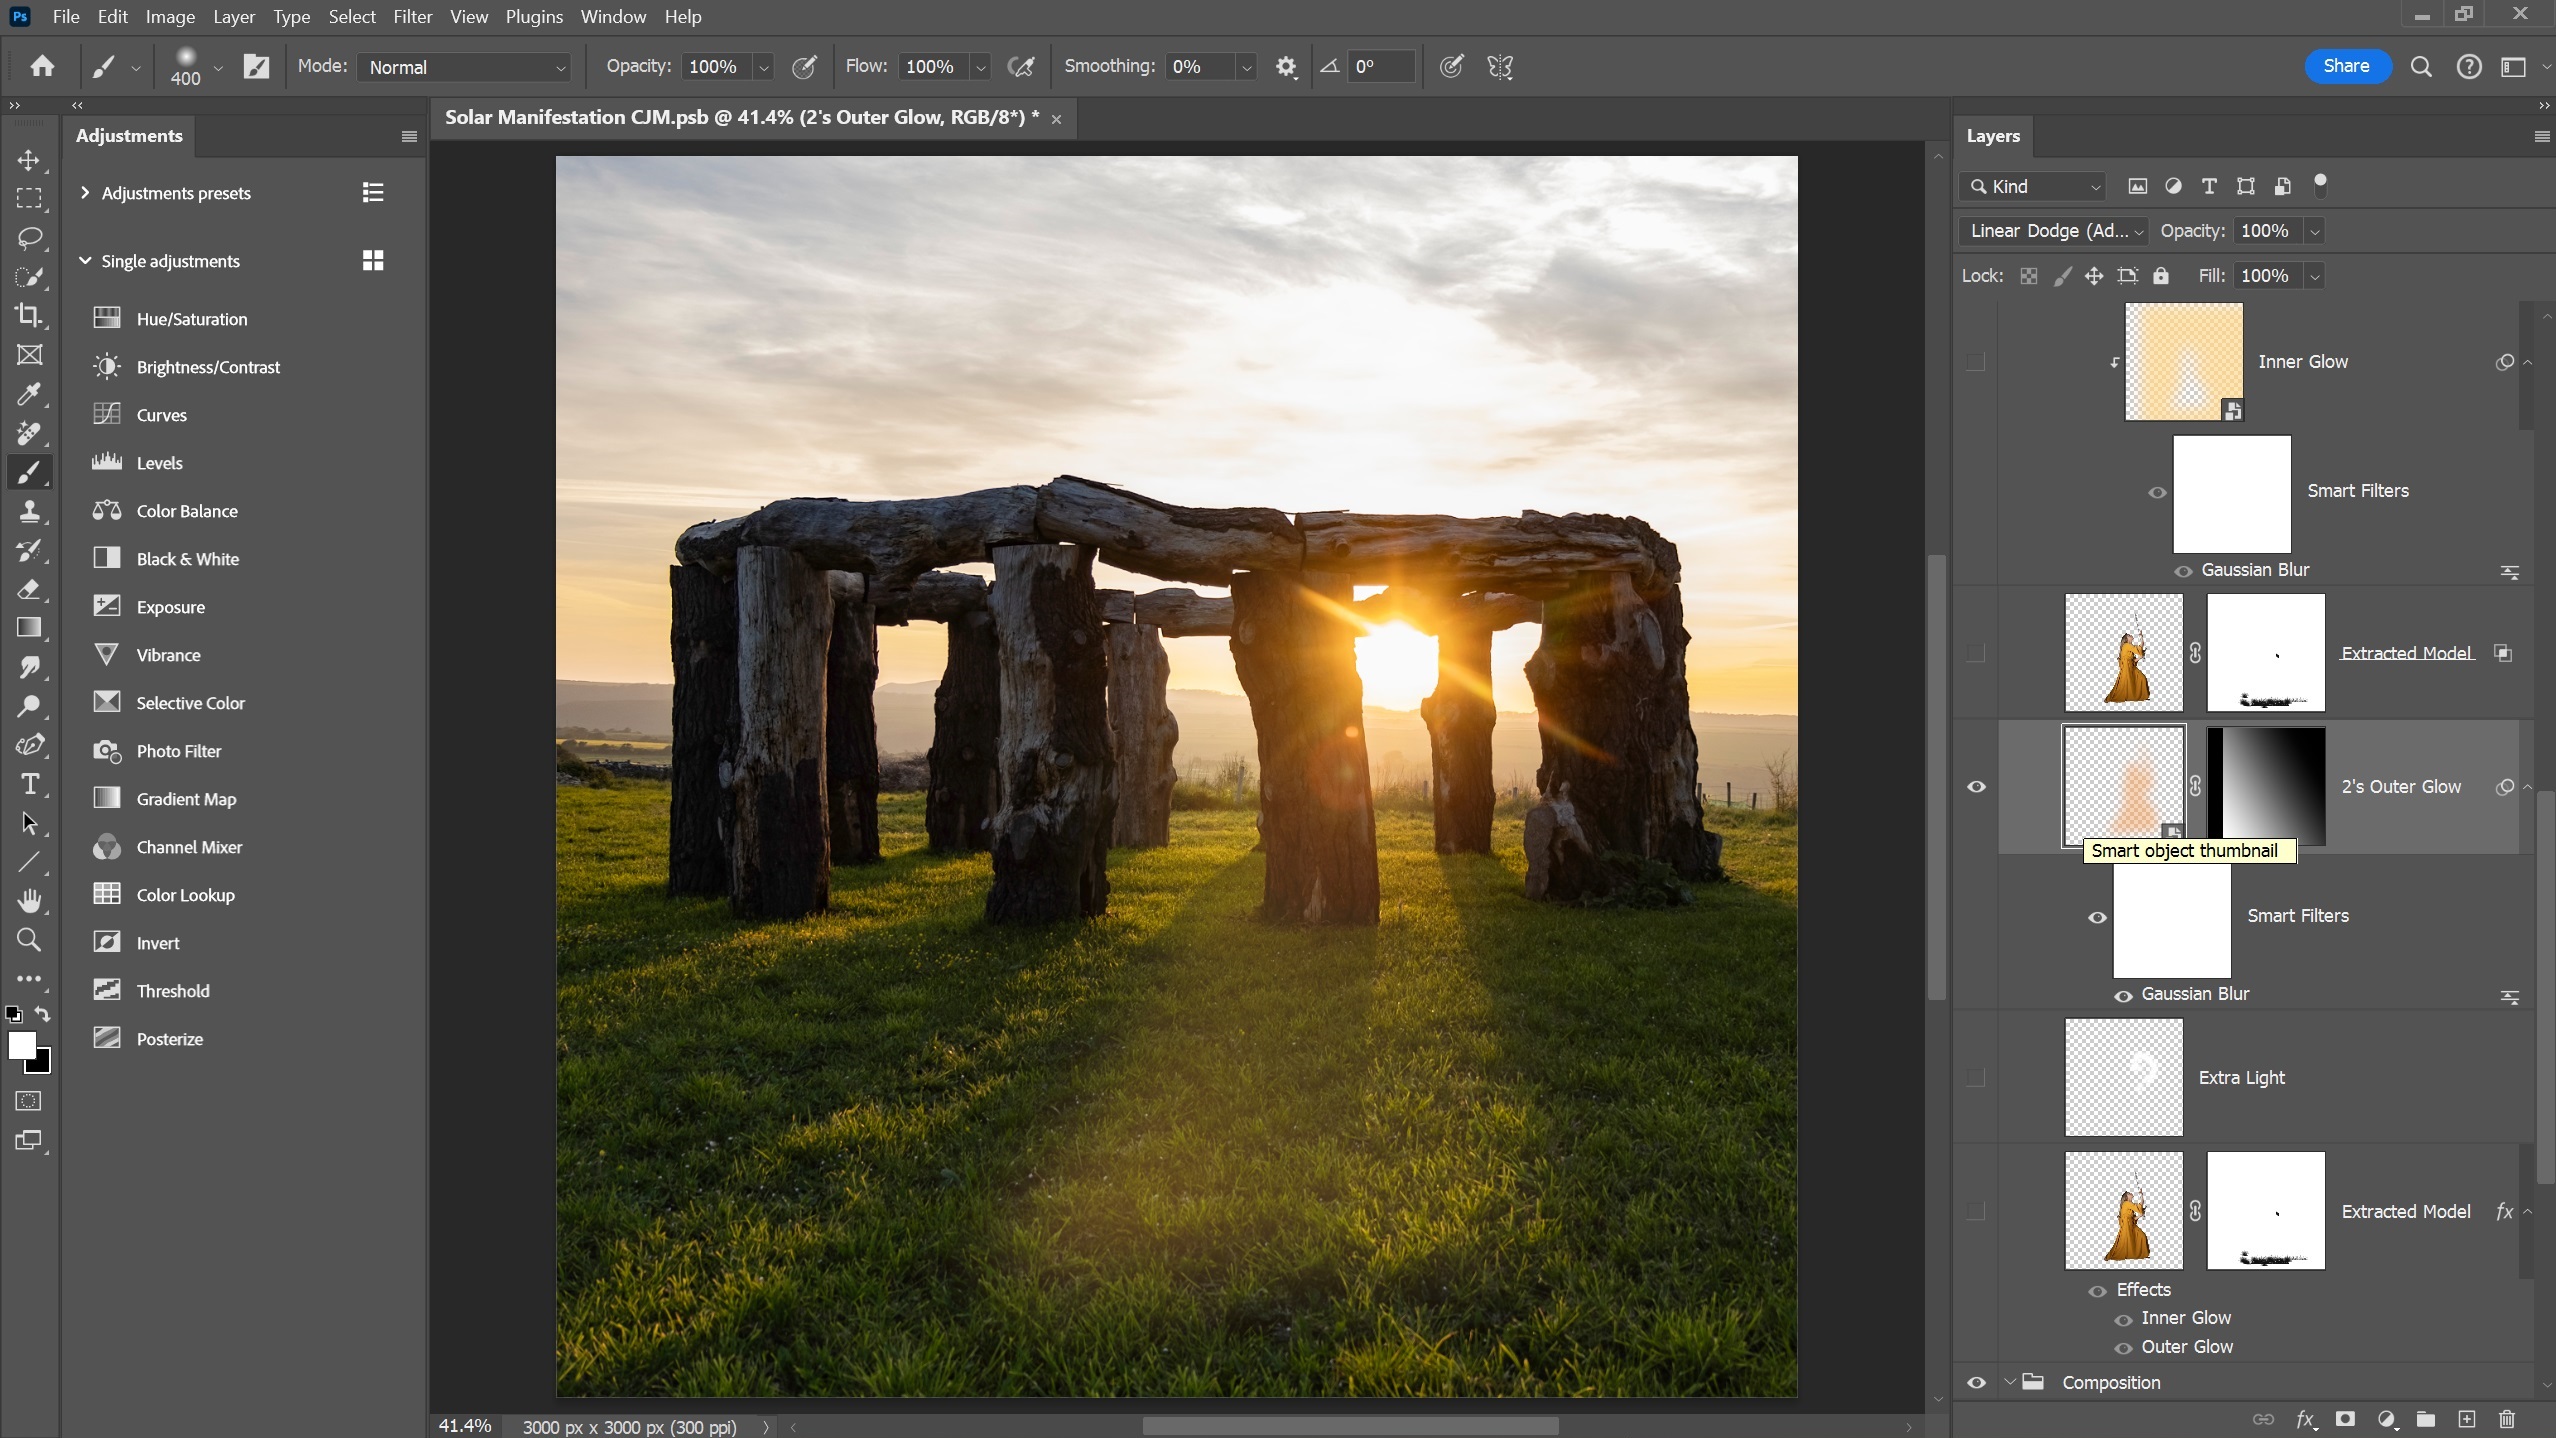Viewport: 2556px width, 1438px height.
Task: Create new layer via plus icon
Action: tap(2467, 1419)
